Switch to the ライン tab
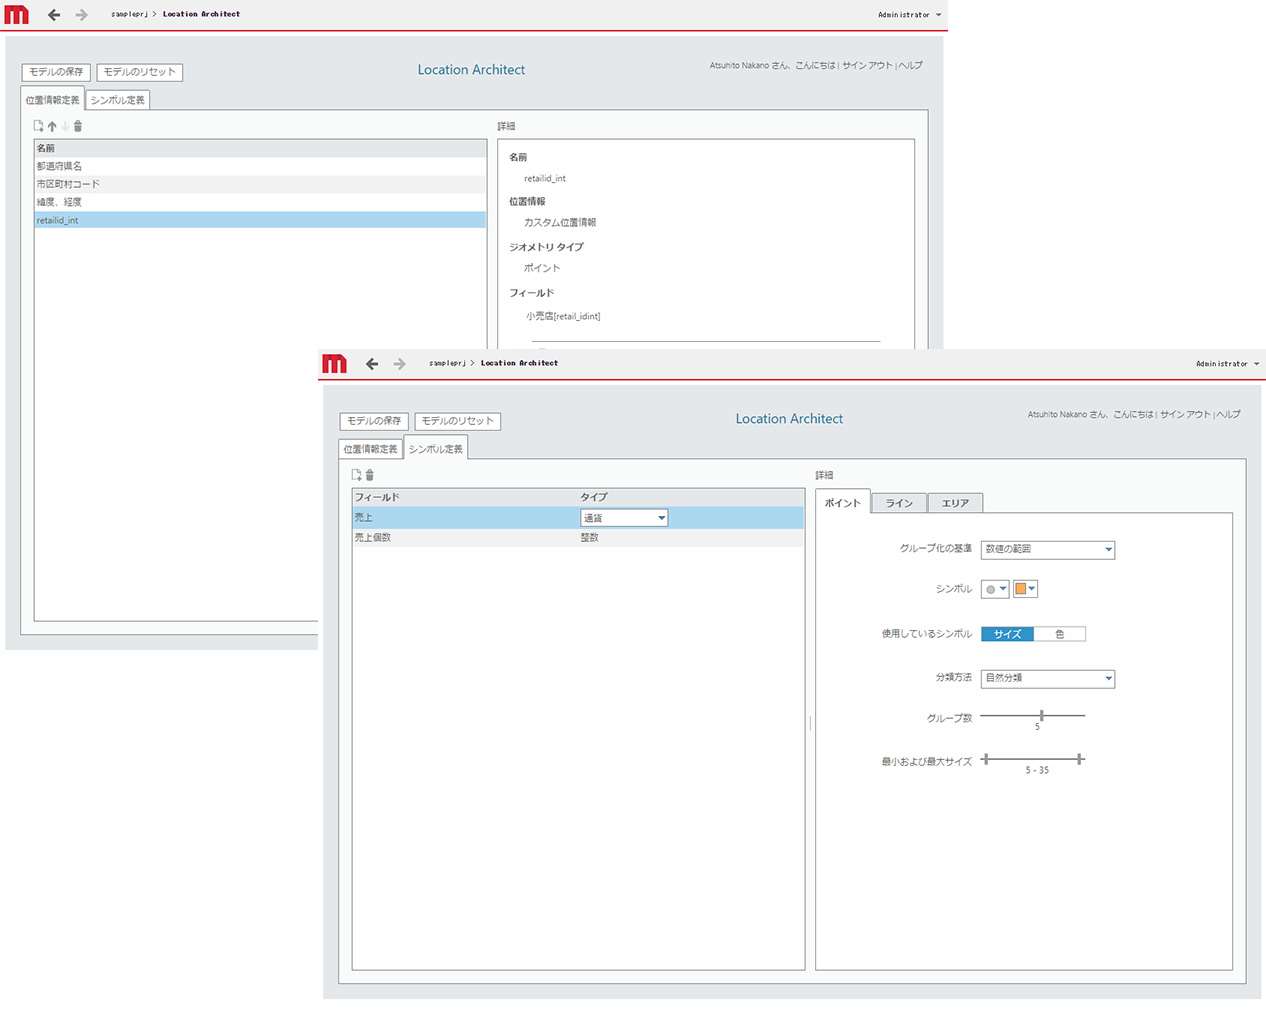Image resolution: width=1266 pixels, height=1017 pixels. pyautogui.click(x=899, y=503)
